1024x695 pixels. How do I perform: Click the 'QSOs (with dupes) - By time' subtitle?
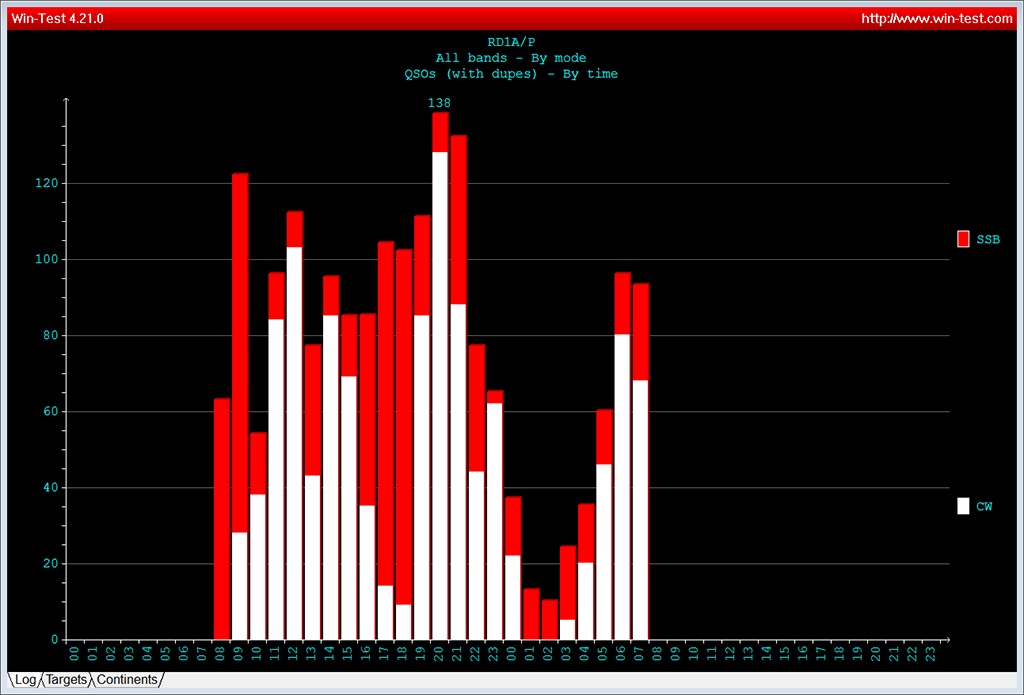511,74
